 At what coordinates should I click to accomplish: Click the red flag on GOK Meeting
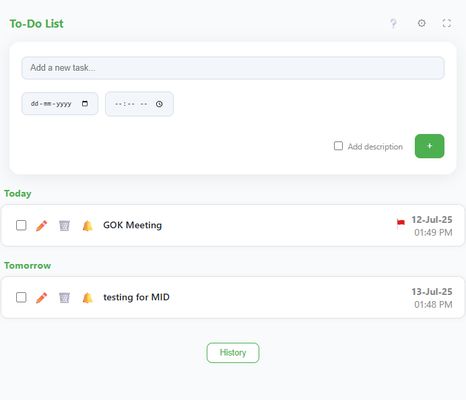pos(401,223)
